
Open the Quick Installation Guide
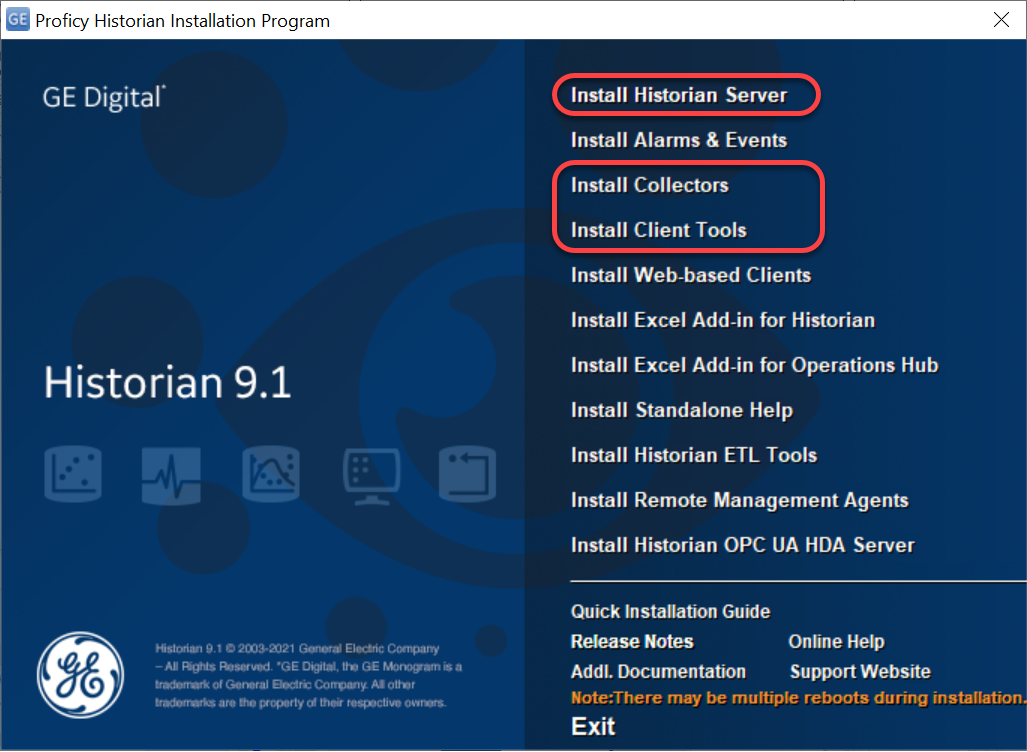coord(670,611)
